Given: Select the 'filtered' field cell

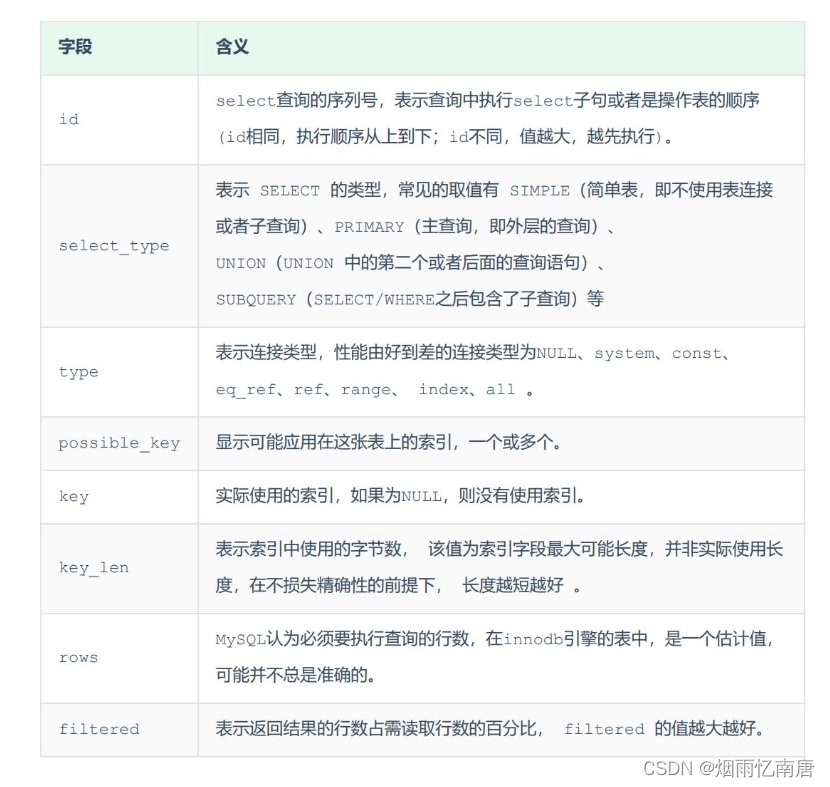Looking at the screenshot, I should coord(120,730).
